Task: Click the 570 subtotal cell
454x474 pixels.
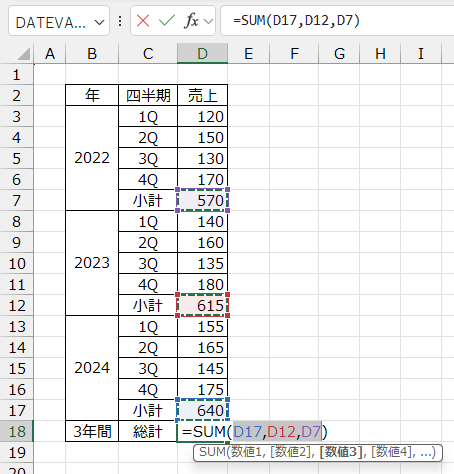Action: (203, 200)
